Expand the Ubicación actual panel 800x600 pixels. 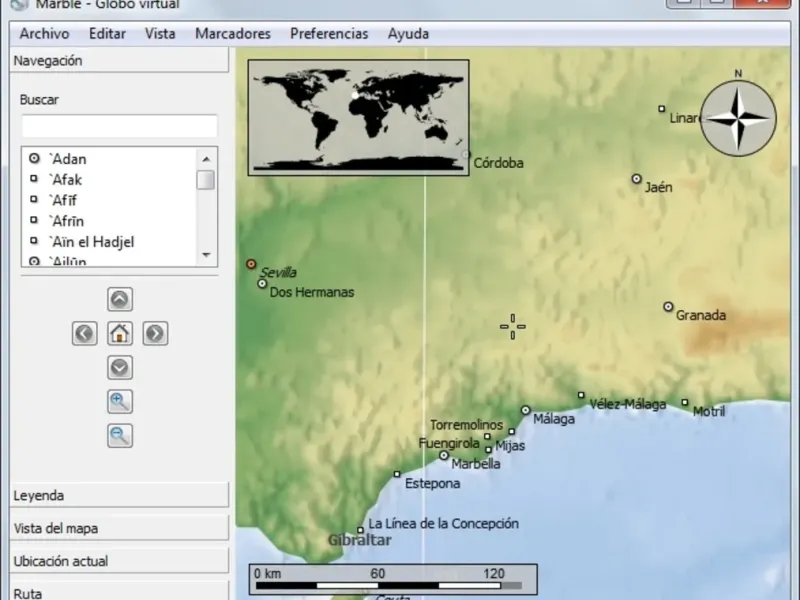tap(119, 561)
